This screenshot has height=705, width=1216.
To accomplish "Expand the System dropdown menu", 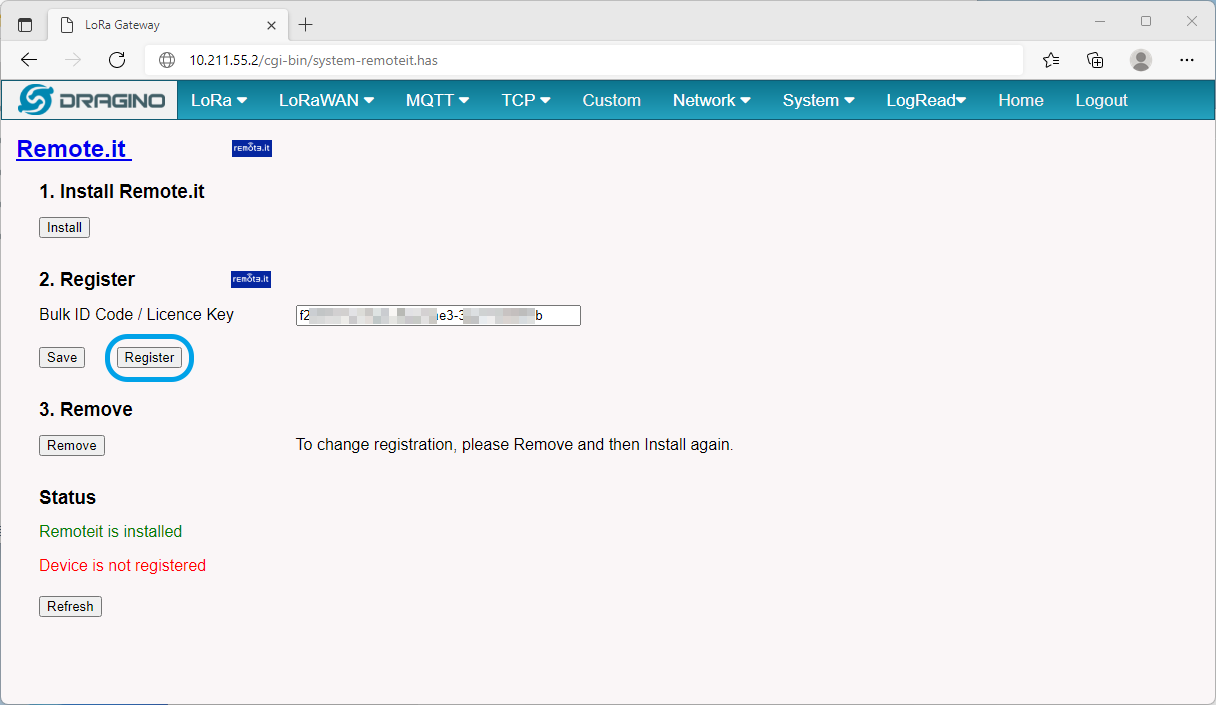I will (818, 100).
